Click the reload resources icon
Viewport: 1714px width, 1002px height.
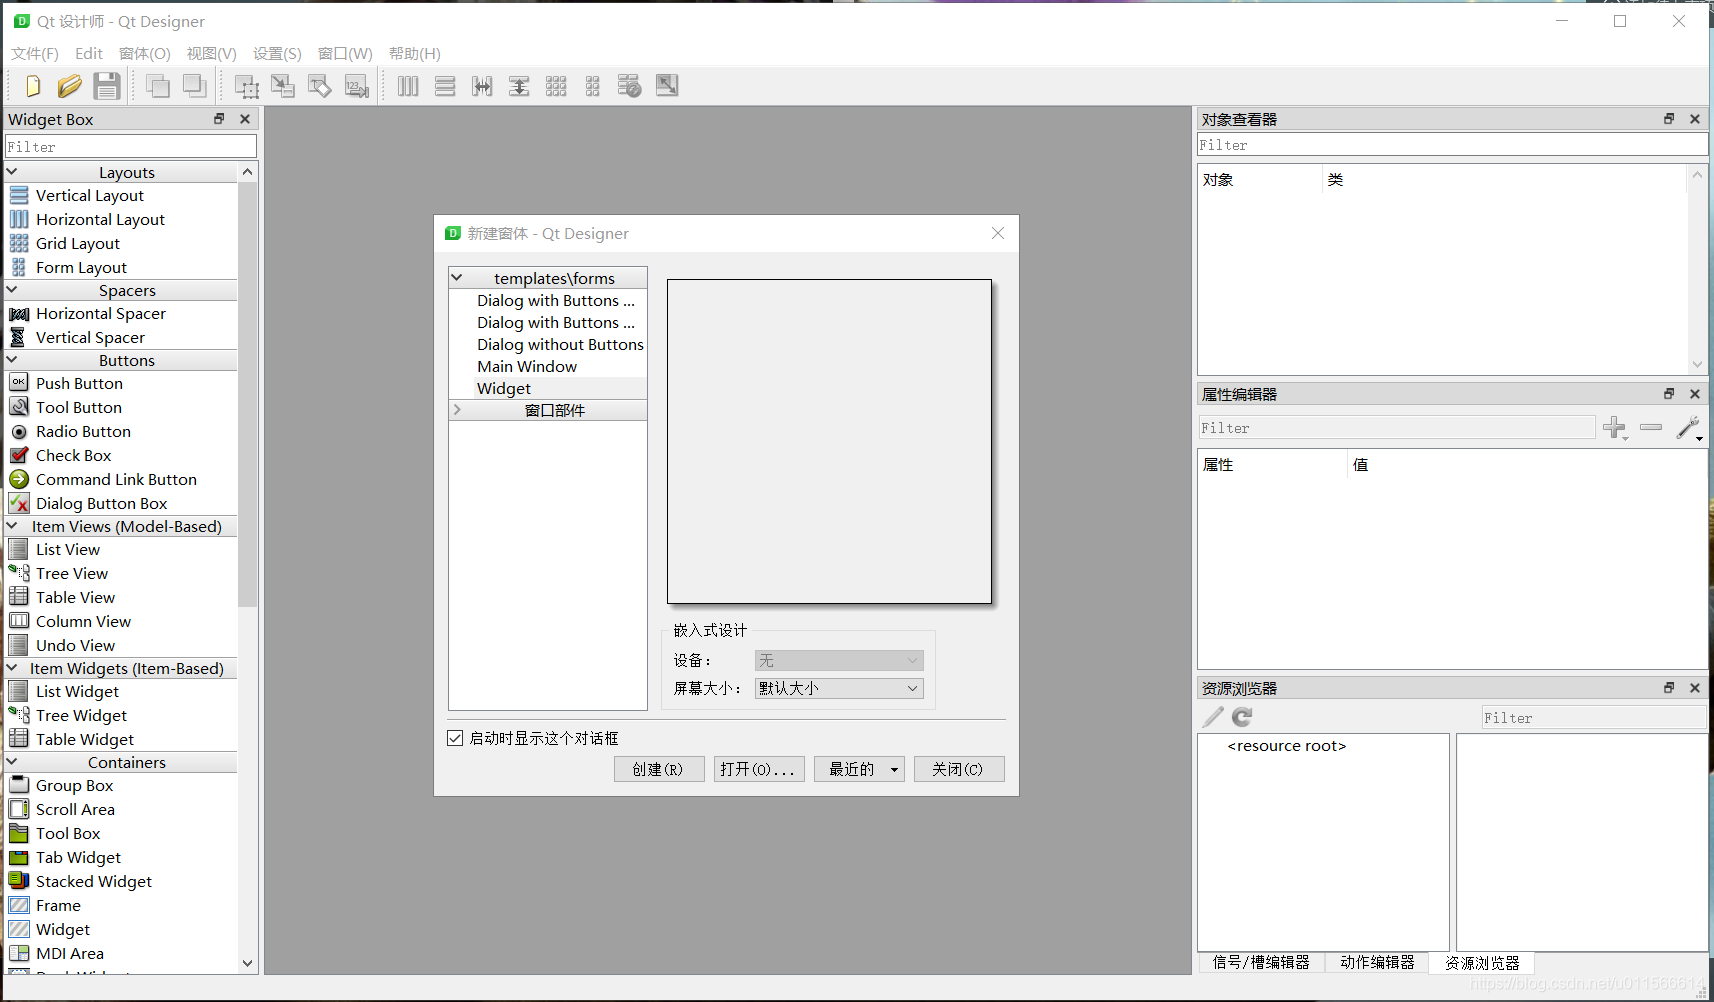(1242, 717)
